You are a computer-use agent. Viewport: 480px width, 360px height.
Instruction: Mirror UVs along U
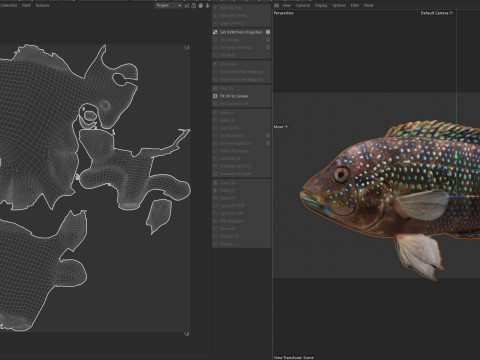tap(242, 113)
